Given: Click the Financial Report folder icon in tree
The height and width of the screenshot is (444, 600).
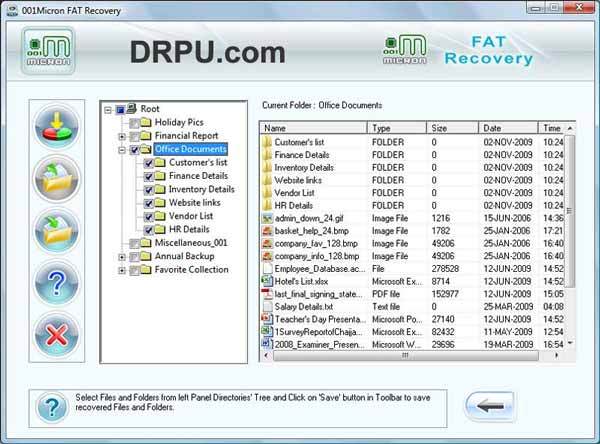Looking at the screenshot, I should tap(146, 136).
